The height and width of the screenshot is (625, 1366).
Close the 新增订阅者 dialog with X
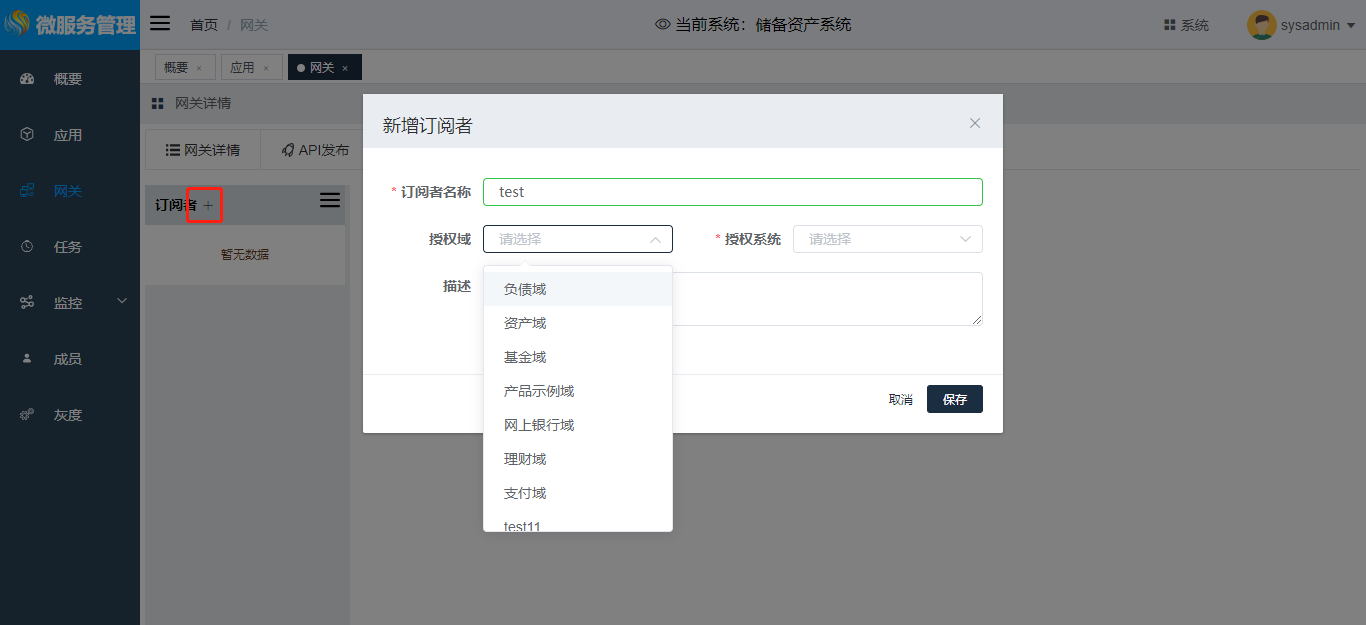click(975, 123)
